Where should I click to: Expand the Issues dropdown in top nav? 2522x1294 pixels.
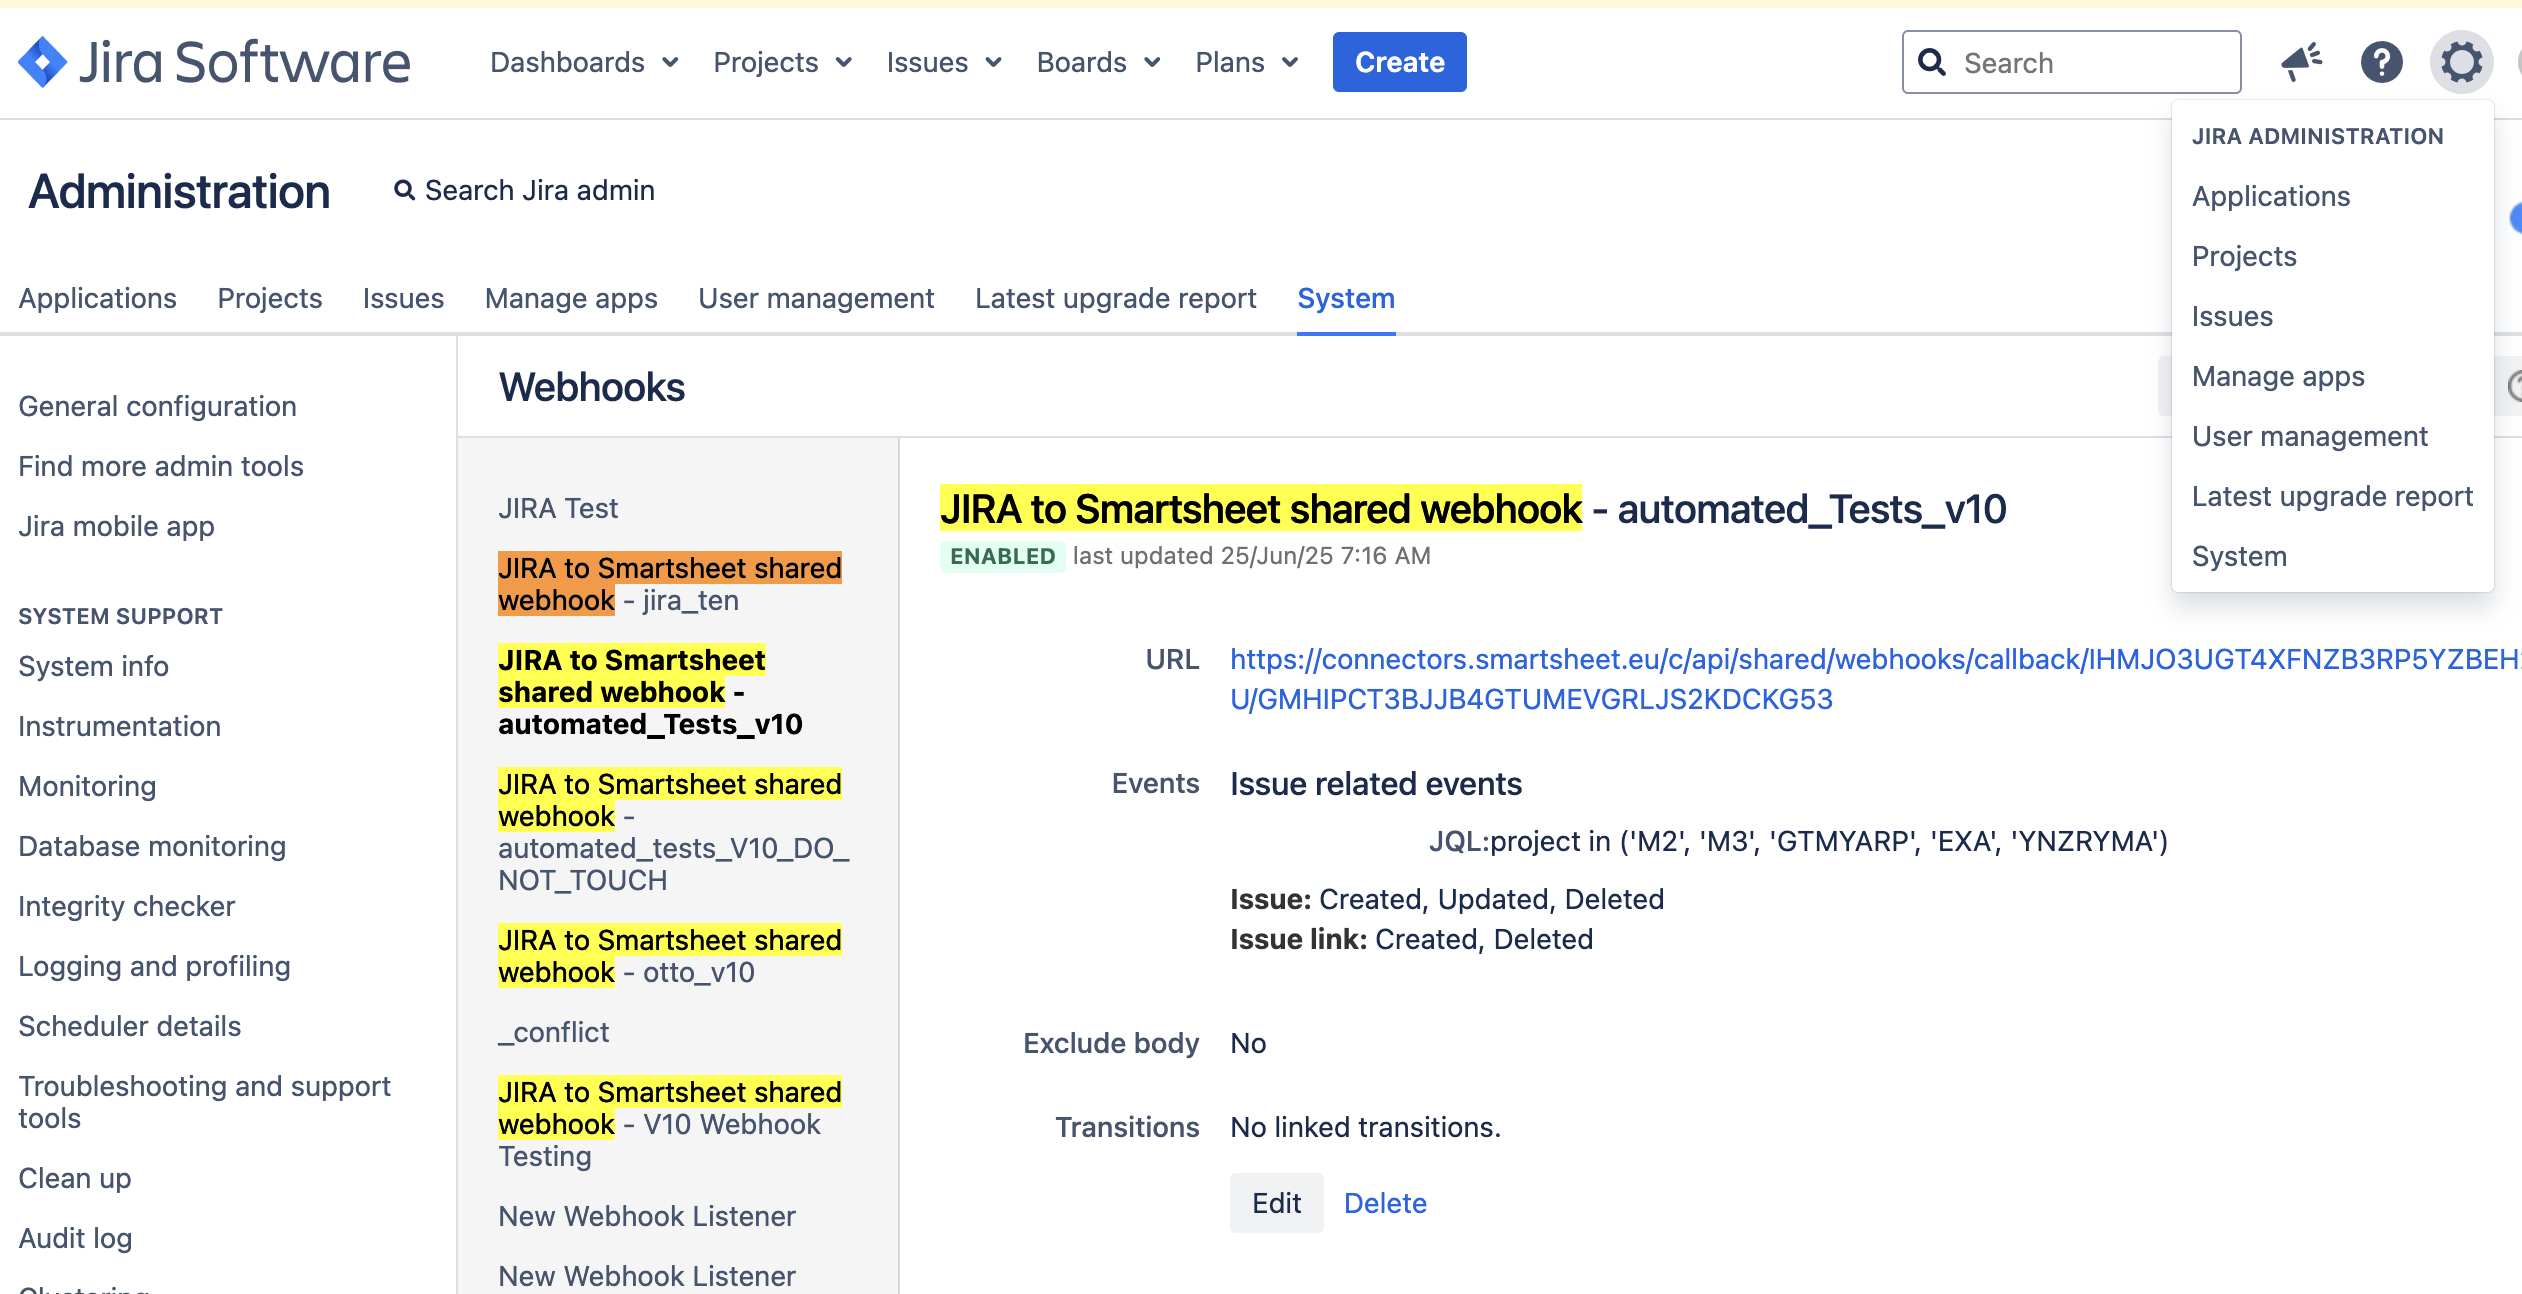[944, 62]
